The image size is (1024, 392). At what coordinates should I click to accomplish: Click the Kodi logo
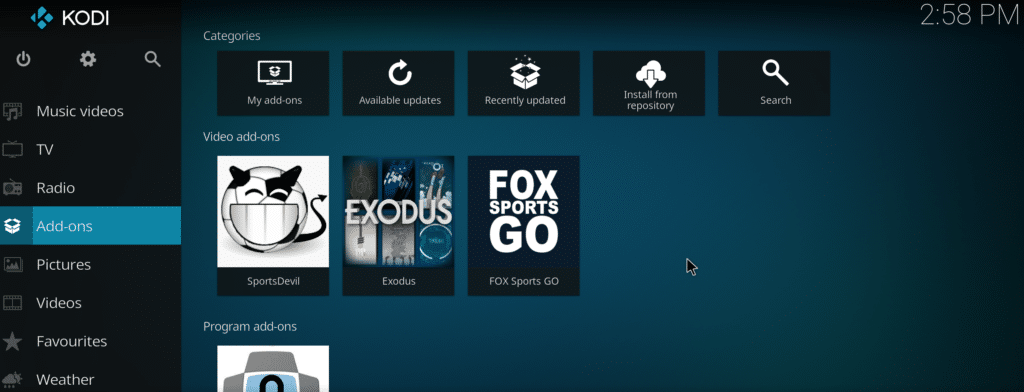point(70,18)
